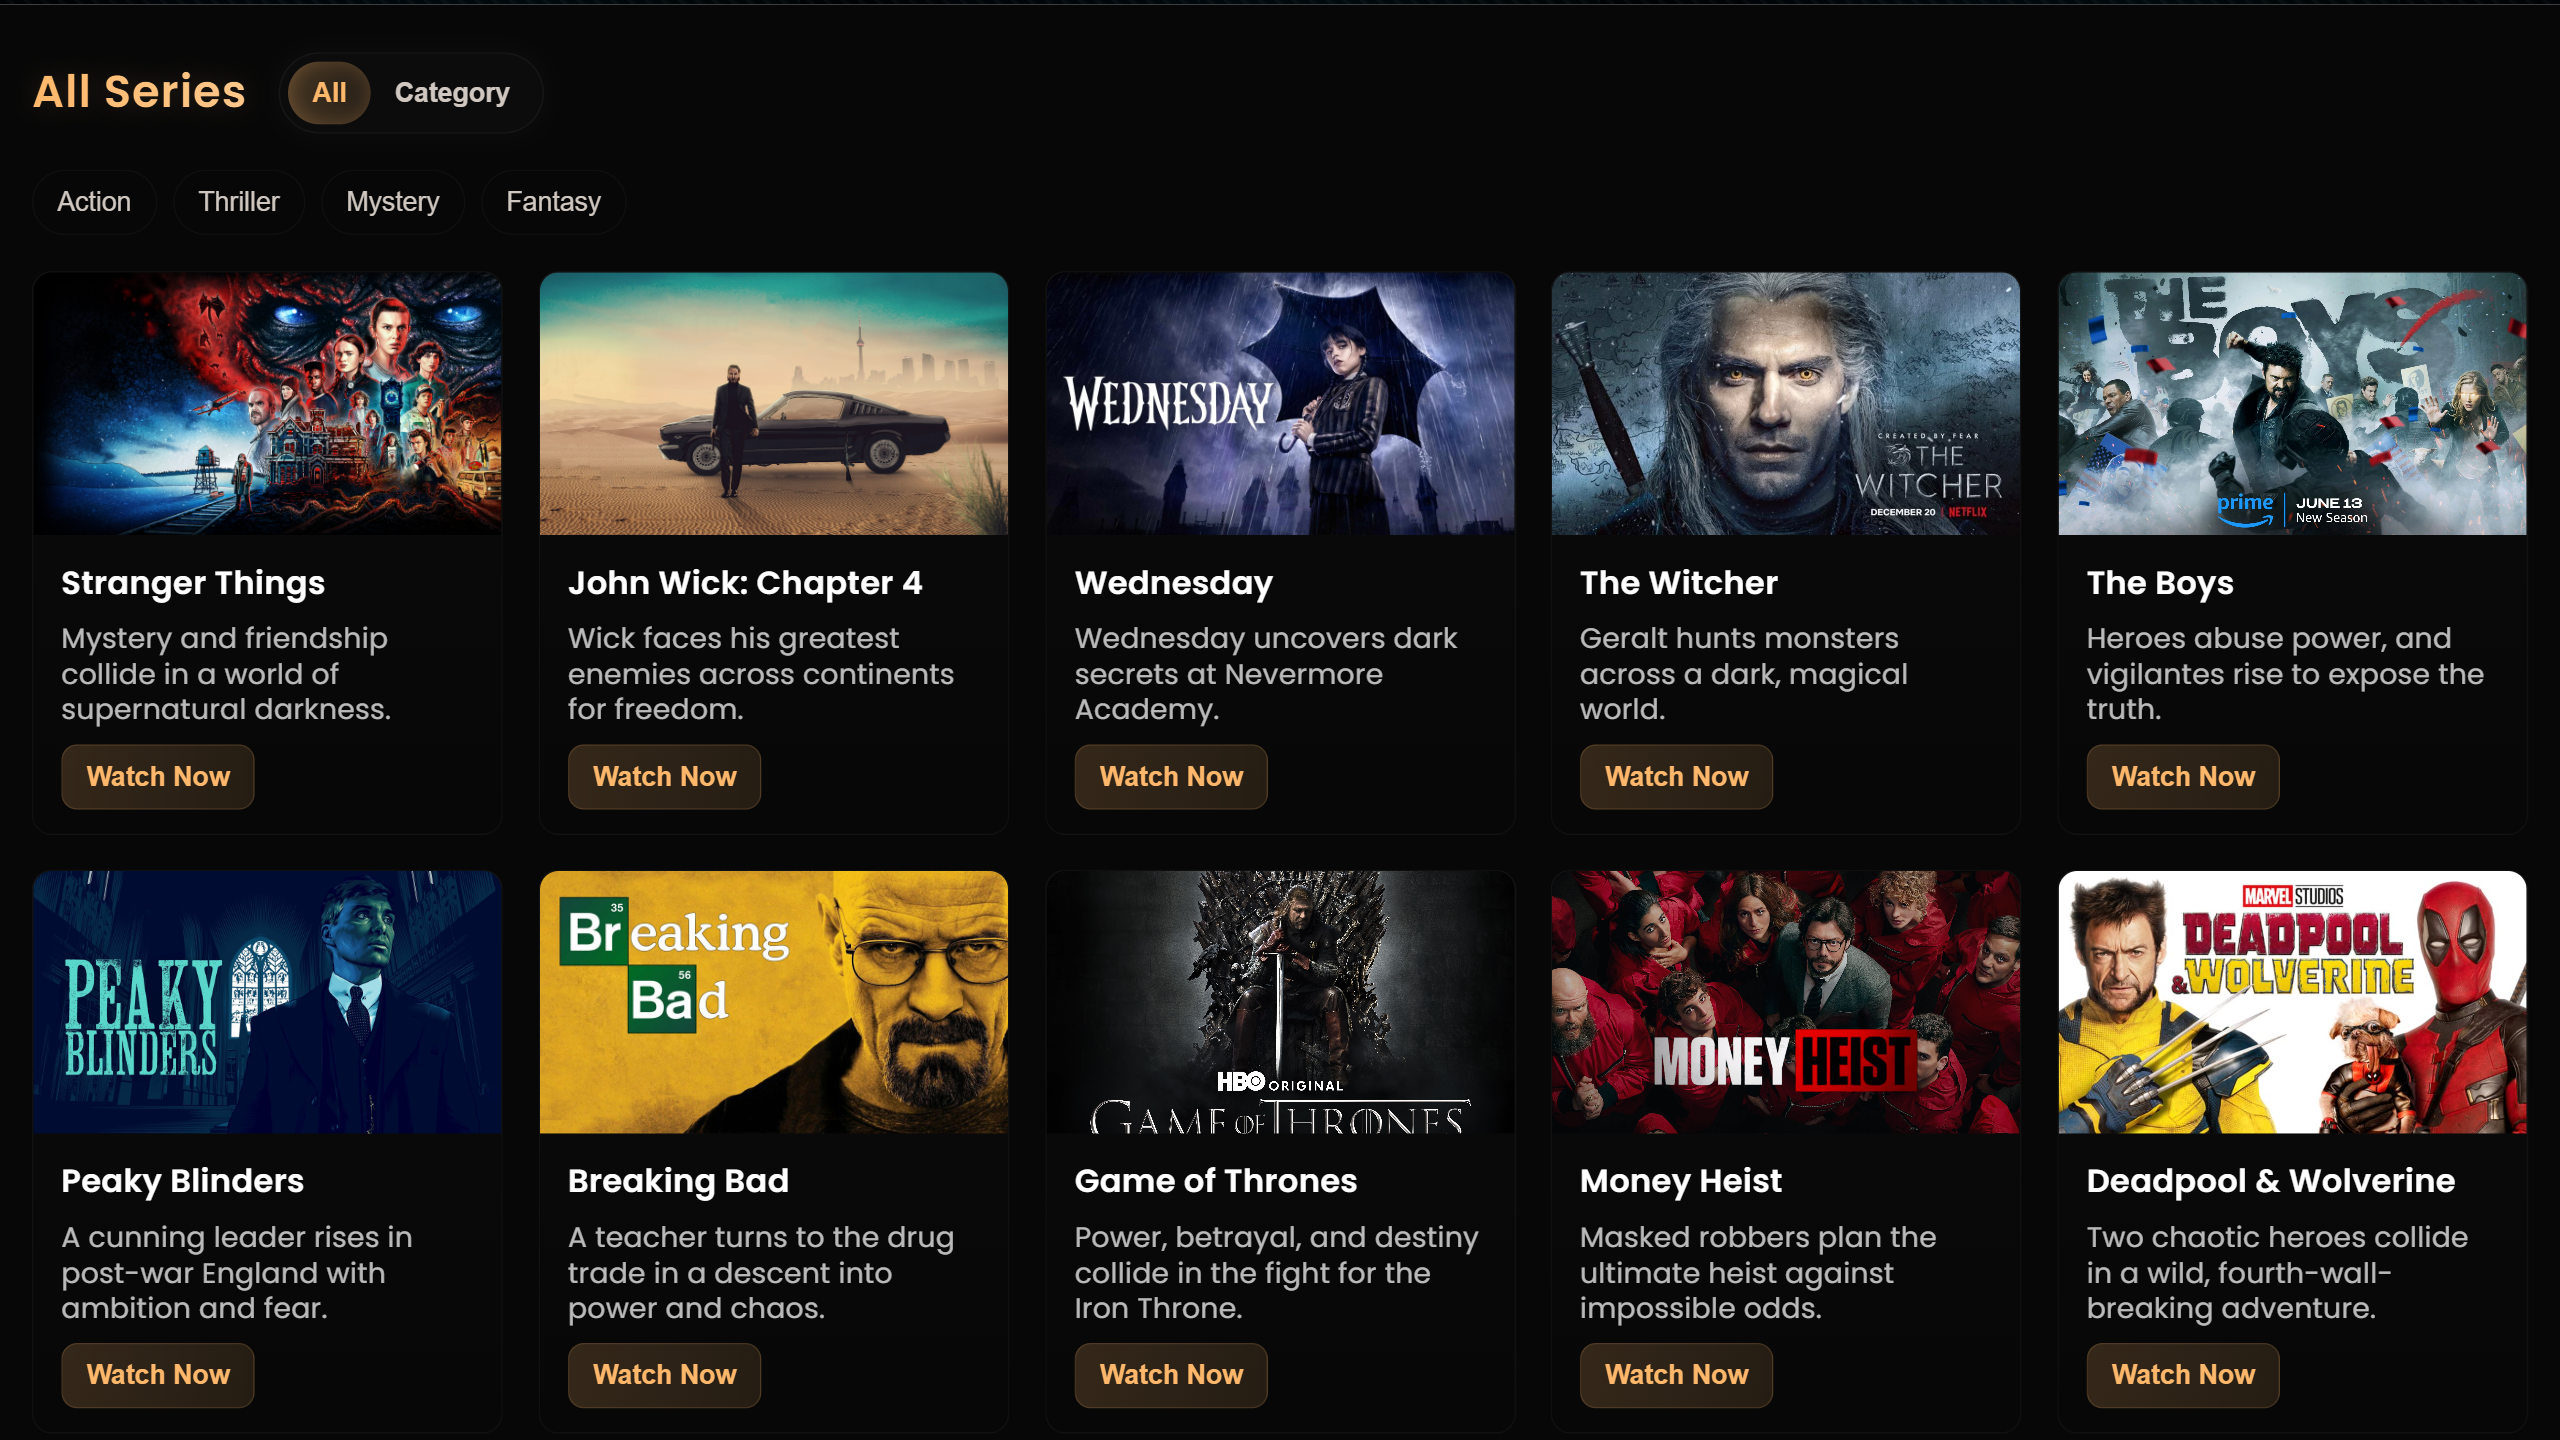Open Game of Thrones poster

pyautogui.click(x=1280, y=1002)
